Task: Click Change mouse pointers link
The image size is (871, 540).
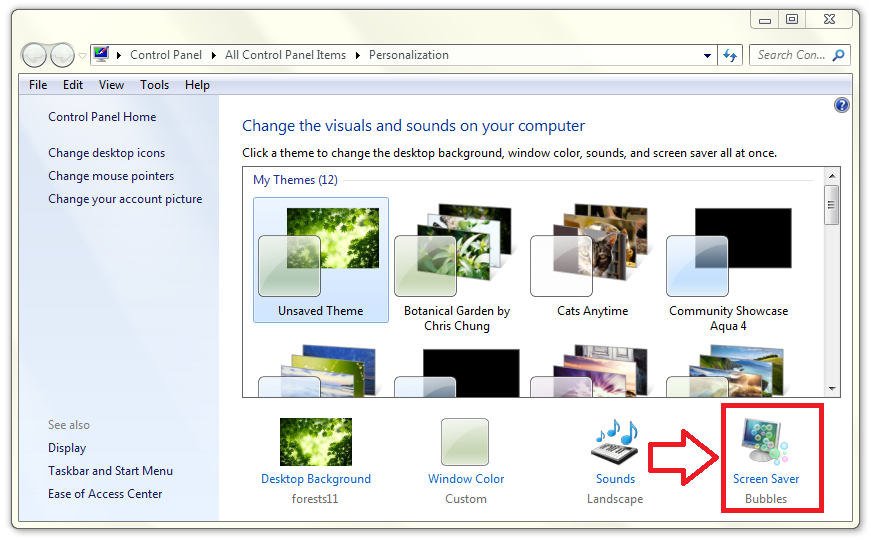Action: [x=111, y=176]
